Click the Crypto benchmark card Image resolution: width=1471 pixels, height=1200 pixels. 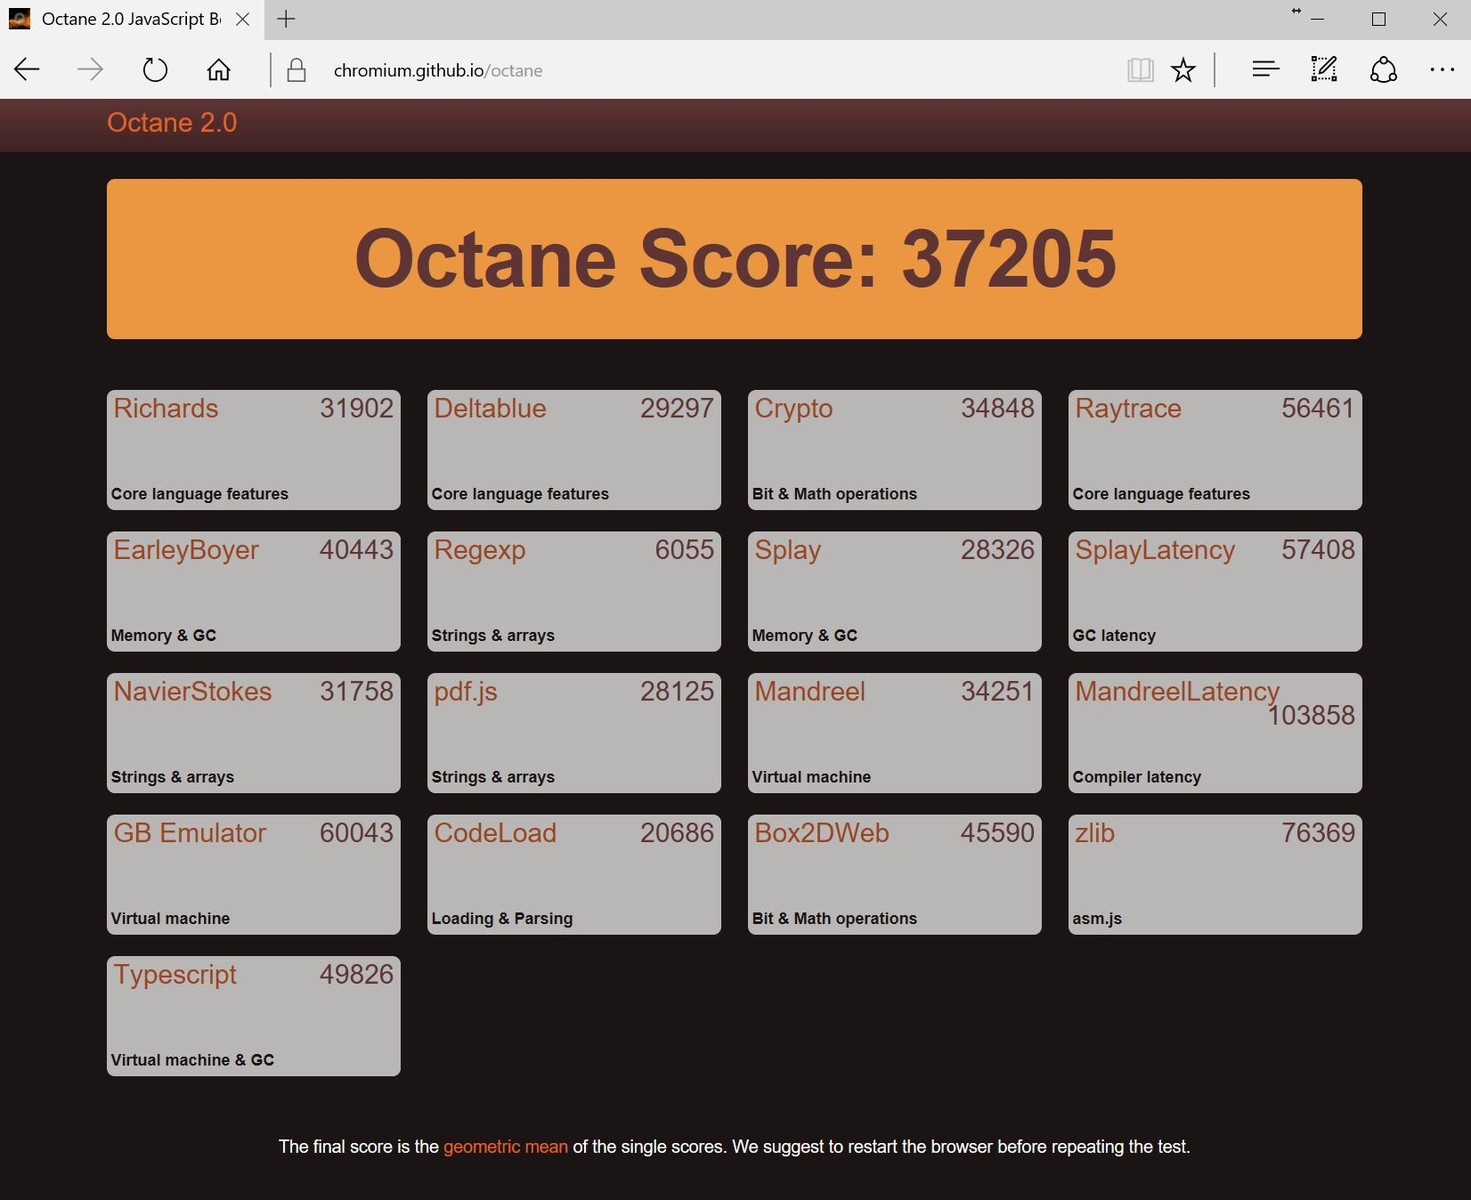(894, 450)
